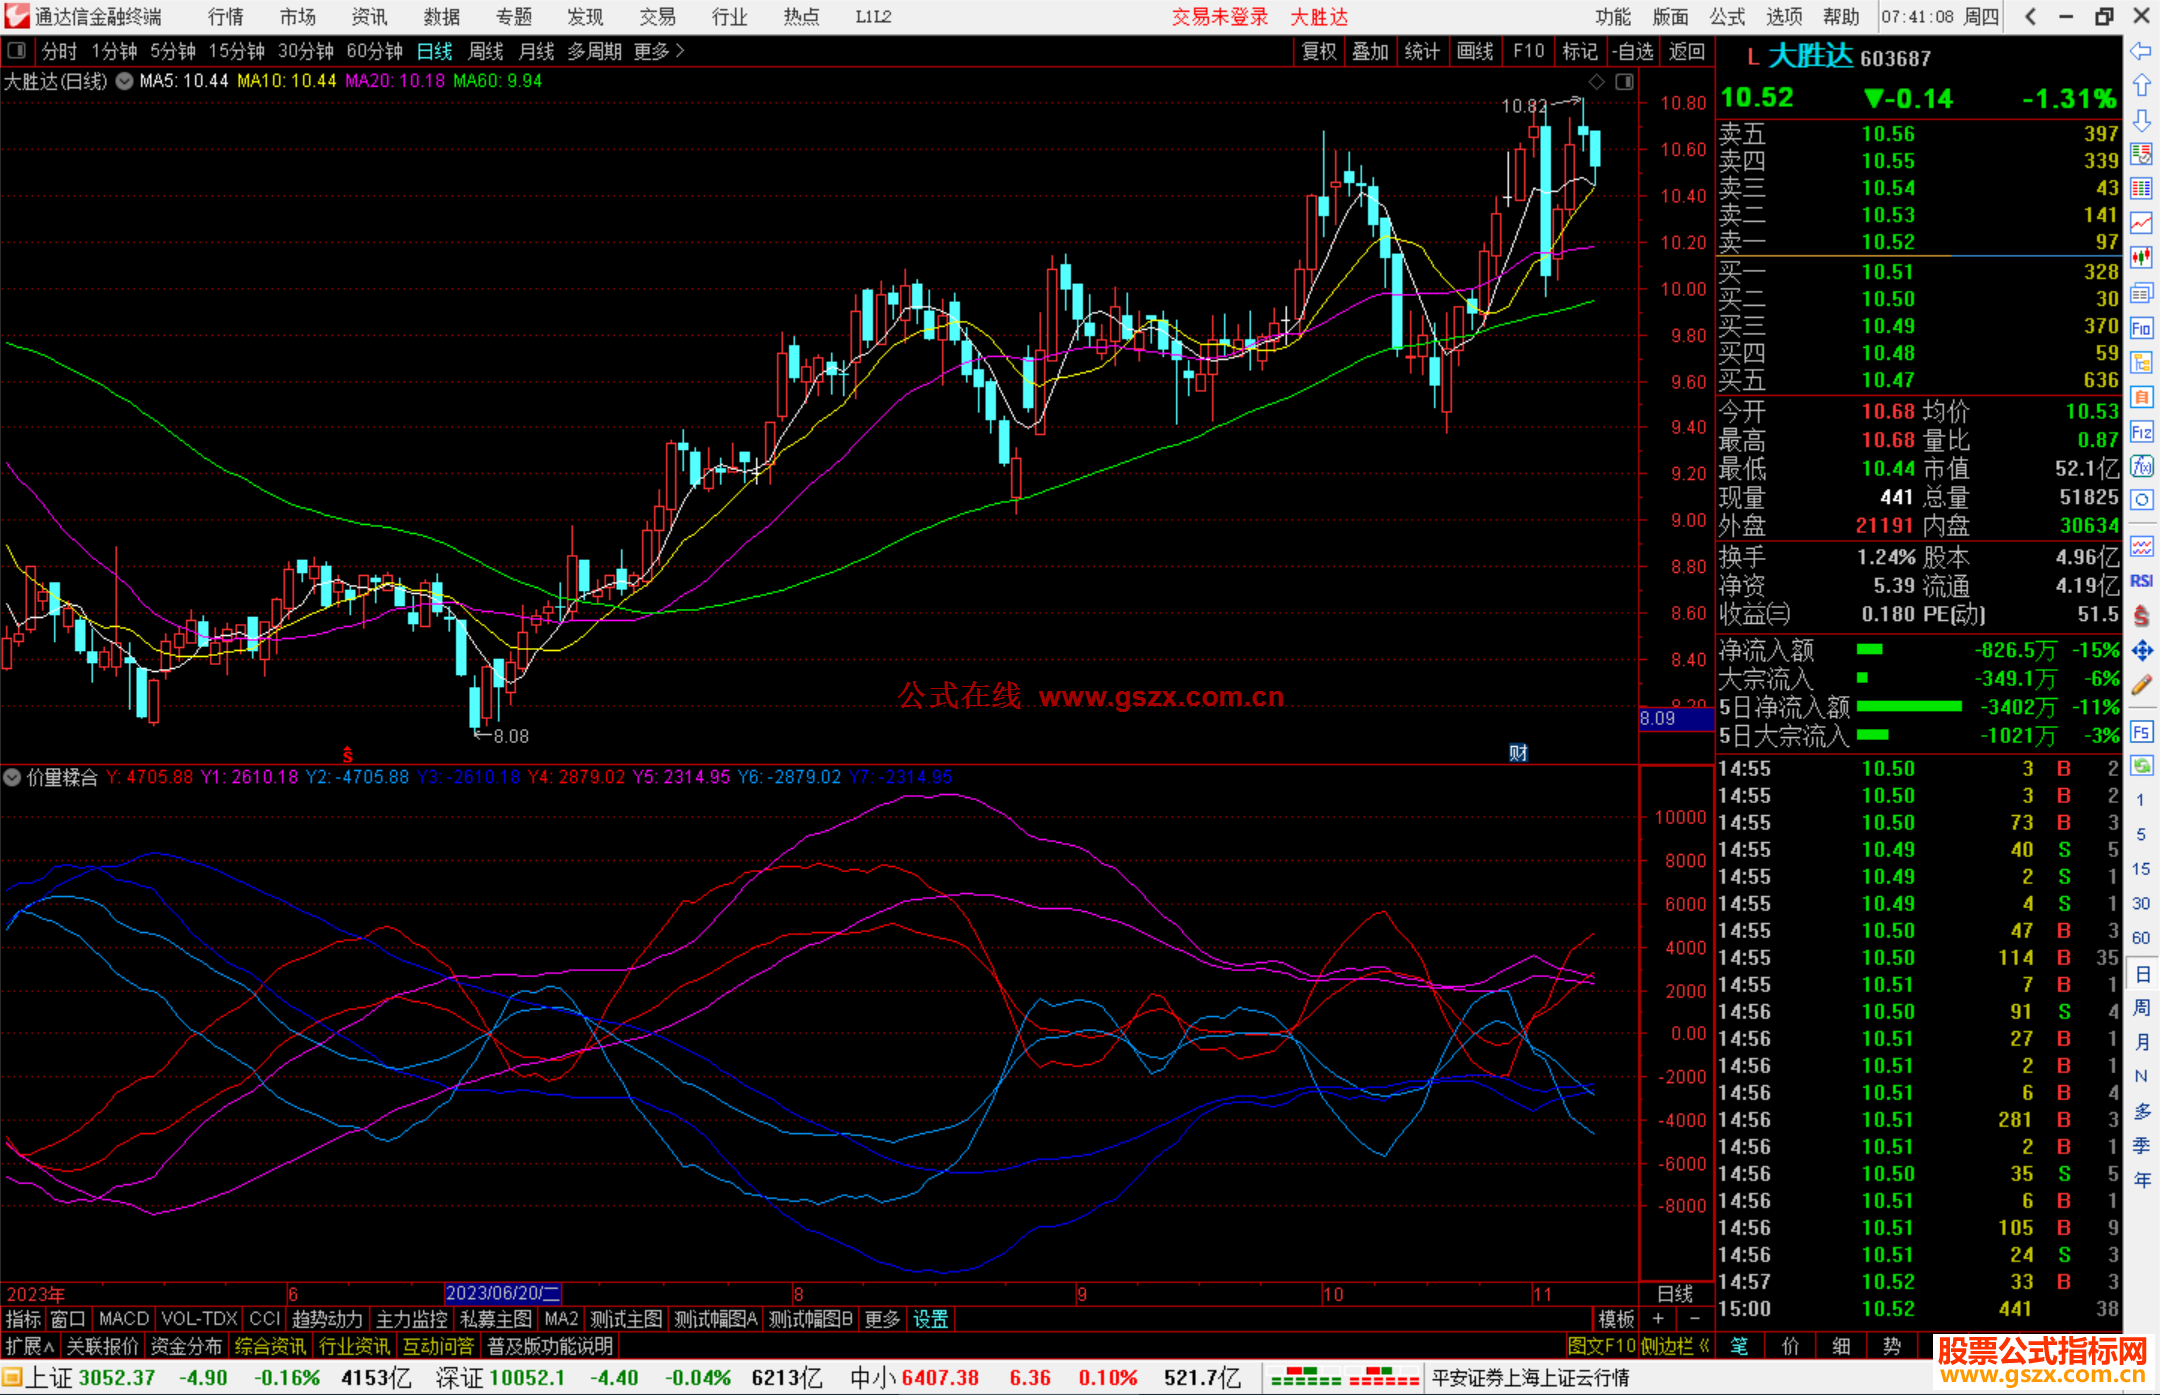Click the plus zoom-in chart stepper
This screenshot has height=1395, width=2160.
point(1658,1319)
